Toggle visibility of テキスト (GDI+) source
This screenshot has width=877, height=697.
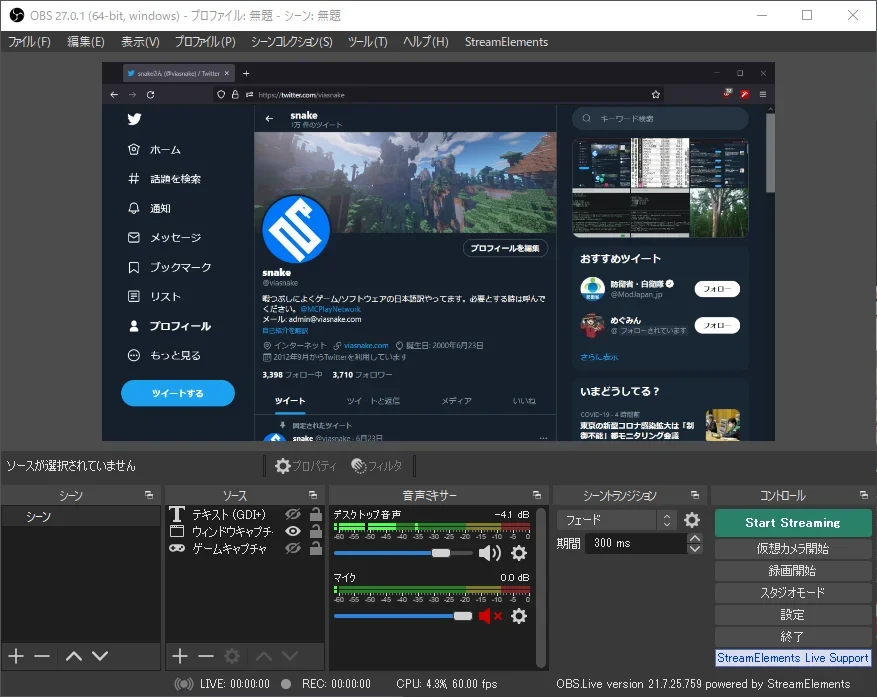[293, 514]
